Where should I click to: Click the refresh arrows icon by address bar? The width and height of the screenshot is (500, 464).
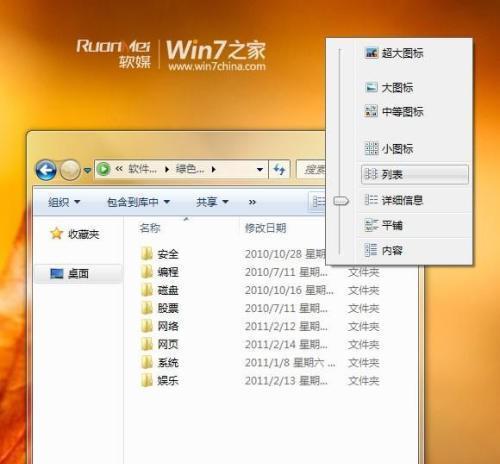pos(279,170)
